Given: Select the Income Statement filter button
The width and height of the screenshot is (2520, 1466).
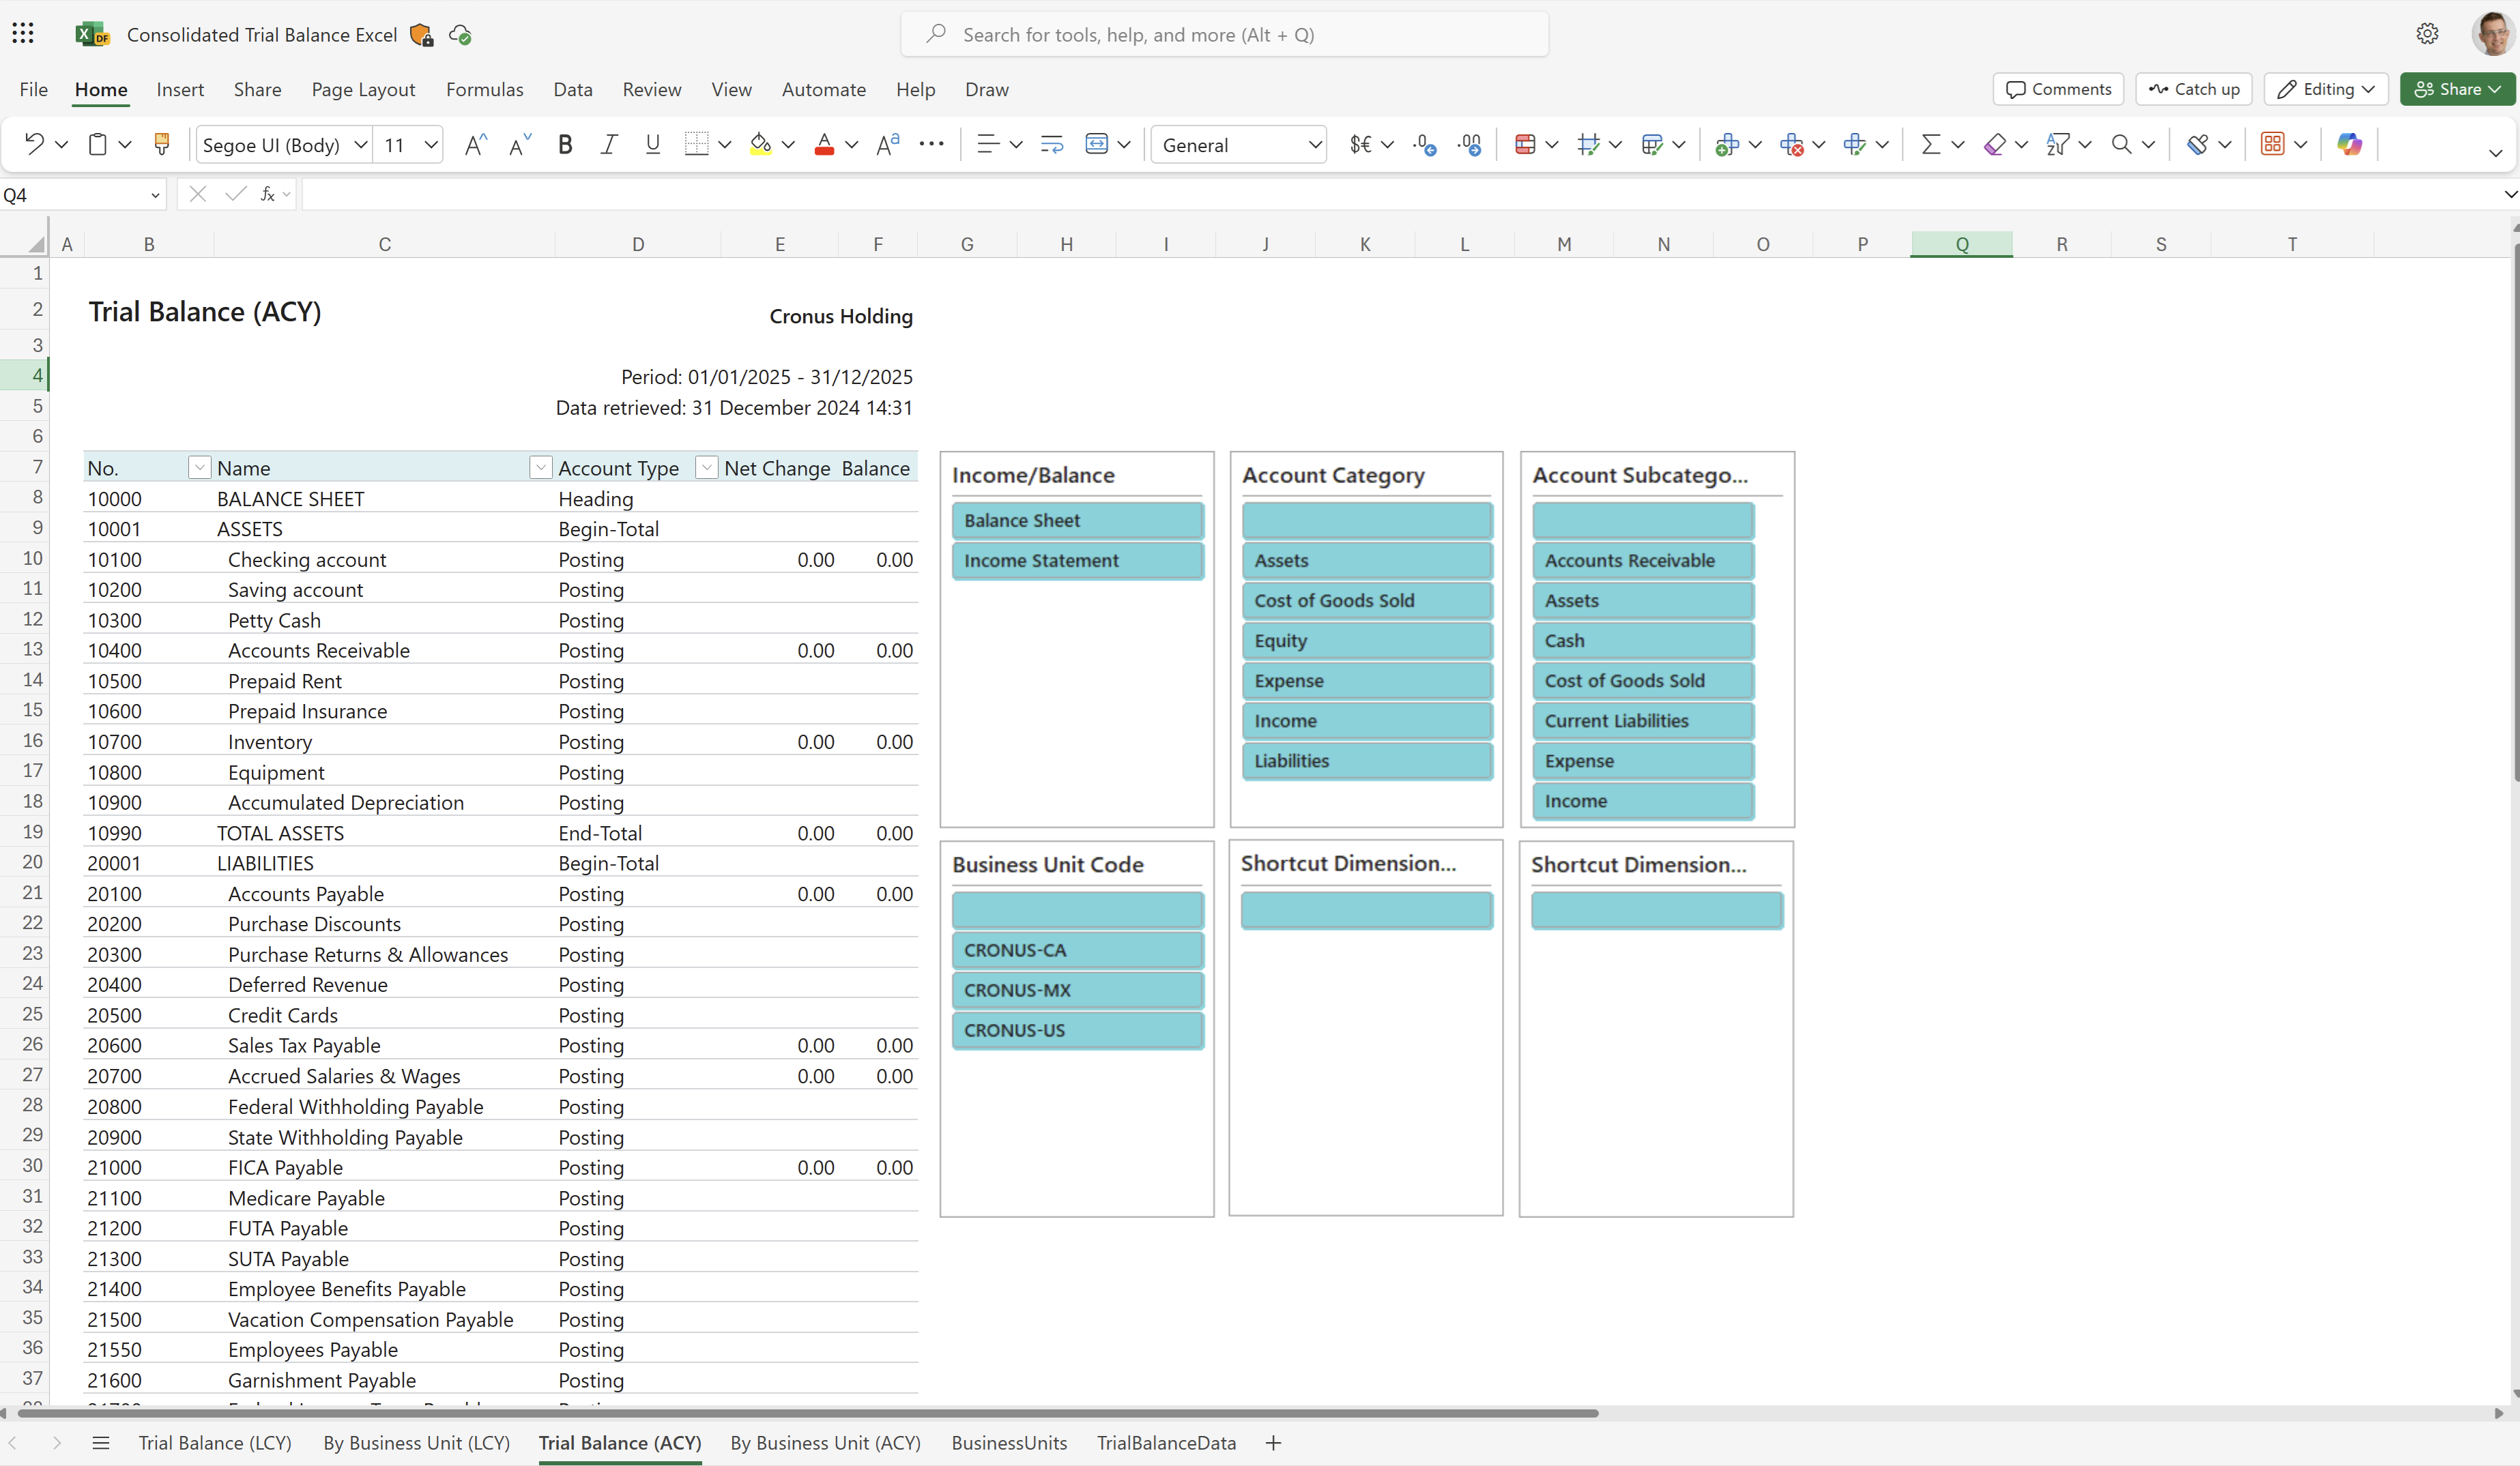Looking at the screenshot, I should (x=1077, y=560).
